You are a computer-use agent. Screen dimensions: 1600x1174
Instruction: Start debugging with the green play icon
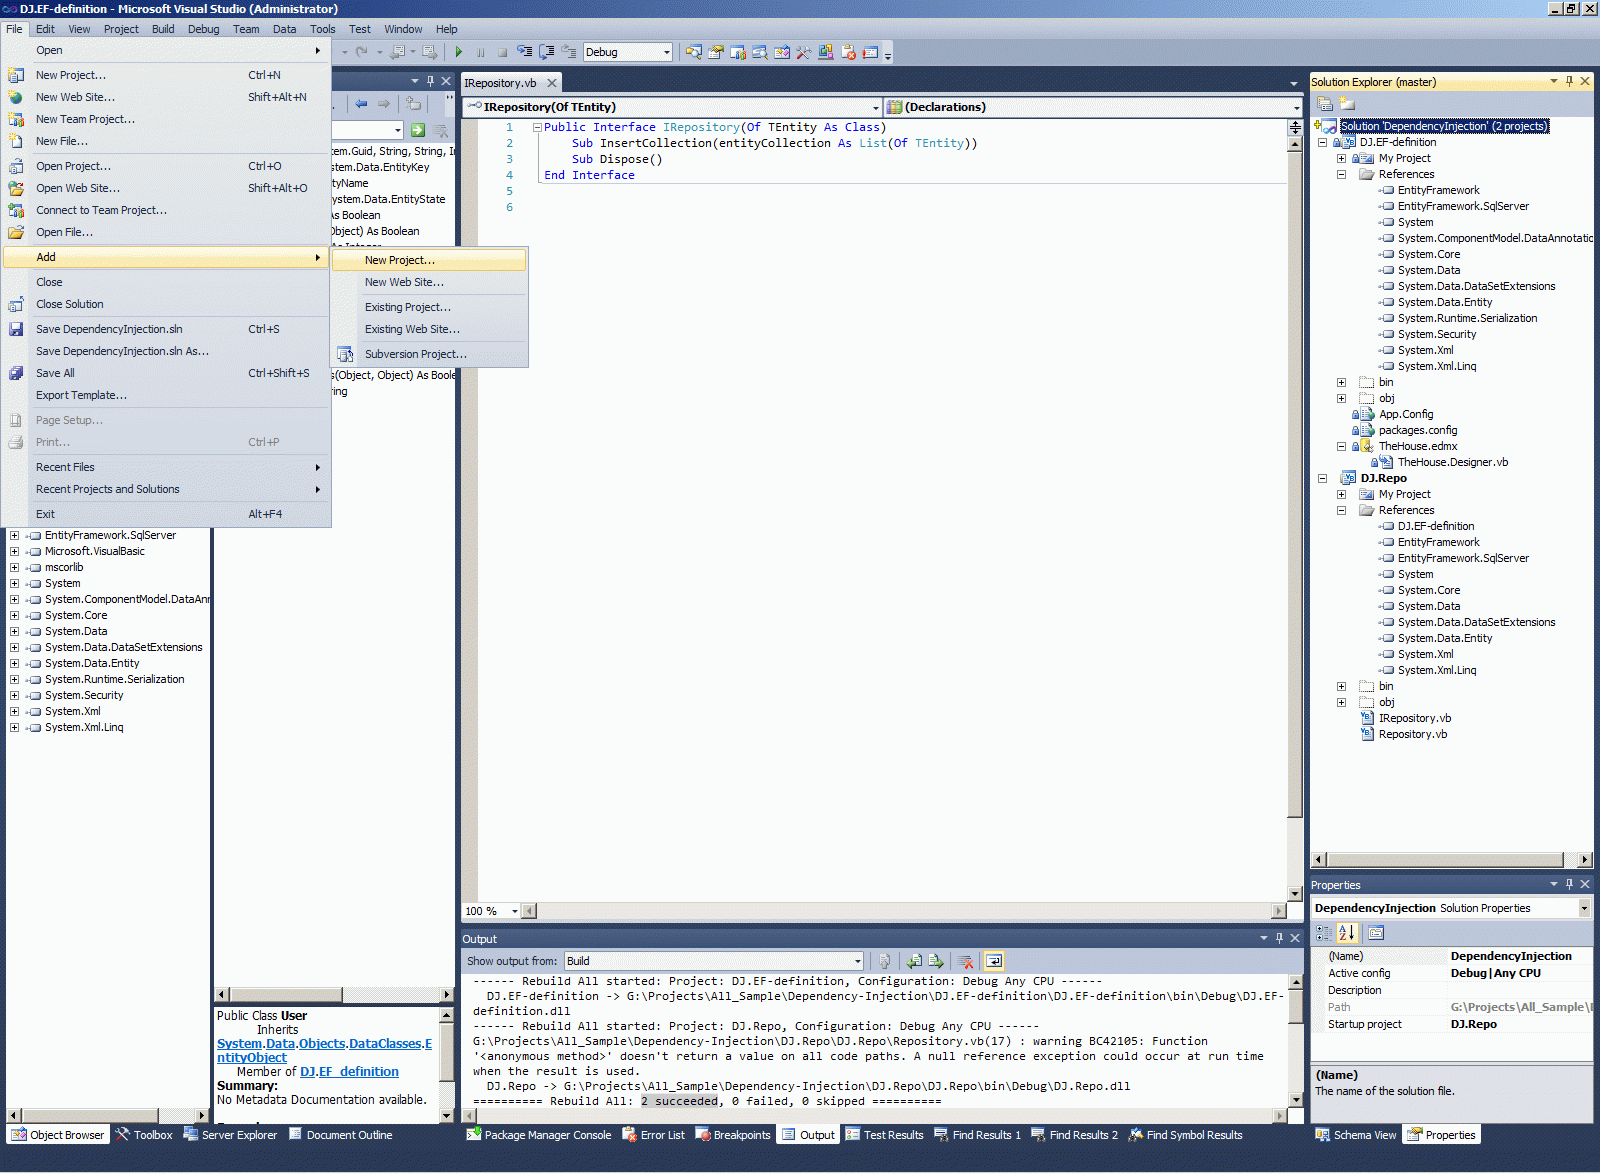pos(459,52)
